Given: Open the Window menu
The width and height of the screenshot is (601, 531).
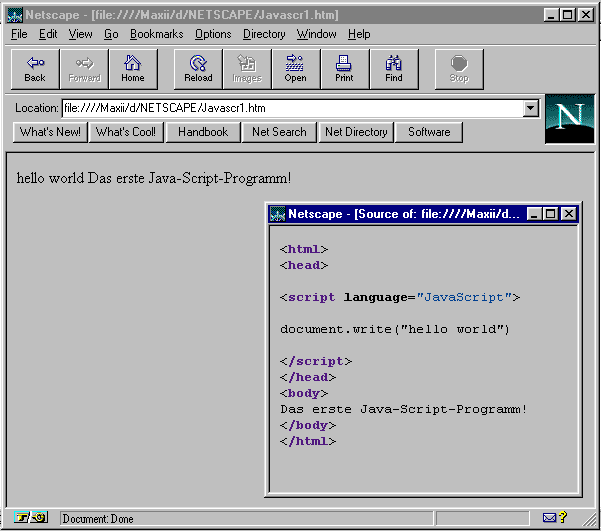Looking at the screenshot, I should [317, 34].
